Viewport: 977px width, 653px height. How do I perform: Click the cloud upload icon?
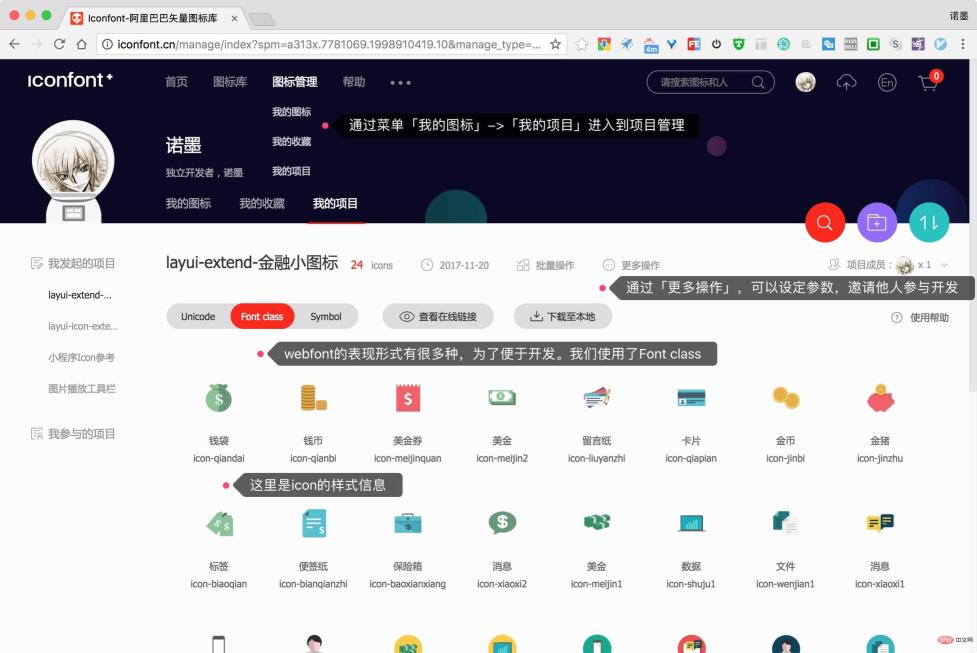point(846,82)
